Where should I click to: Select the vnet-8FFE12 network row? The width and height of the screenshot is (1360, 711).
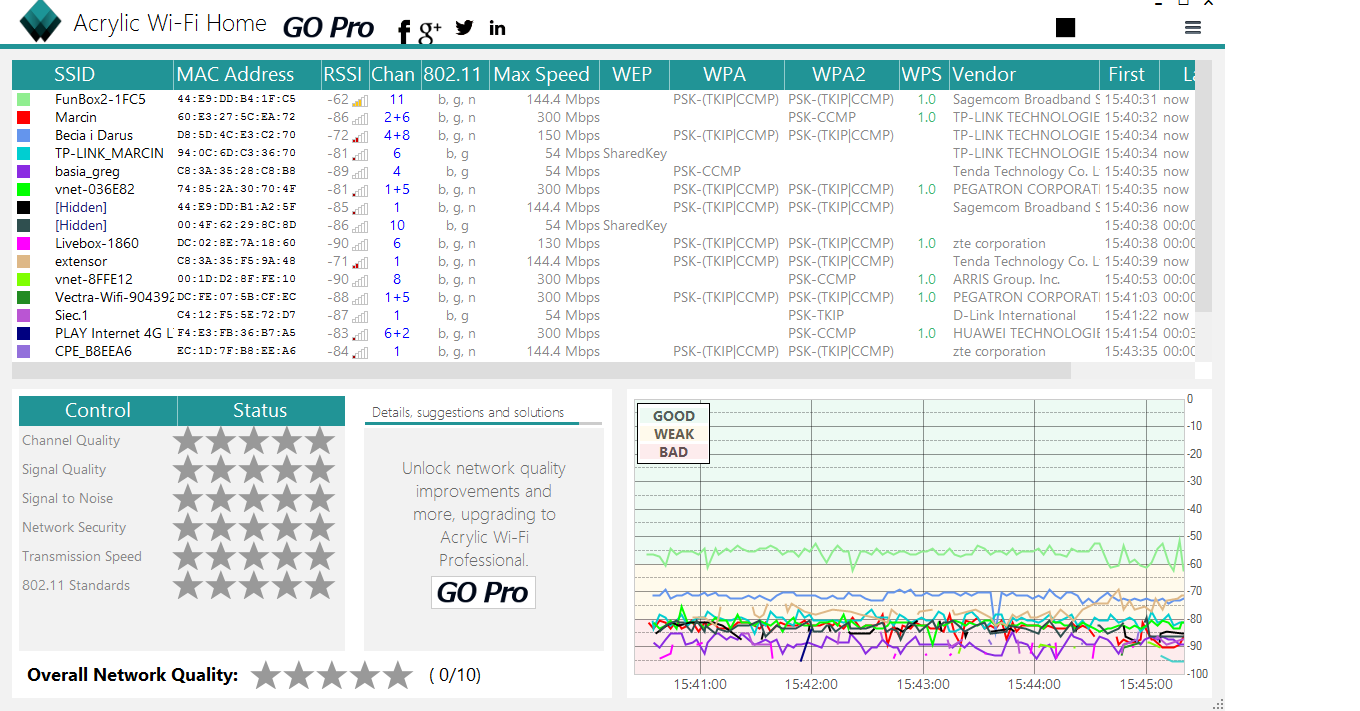(x=604, y=280)
